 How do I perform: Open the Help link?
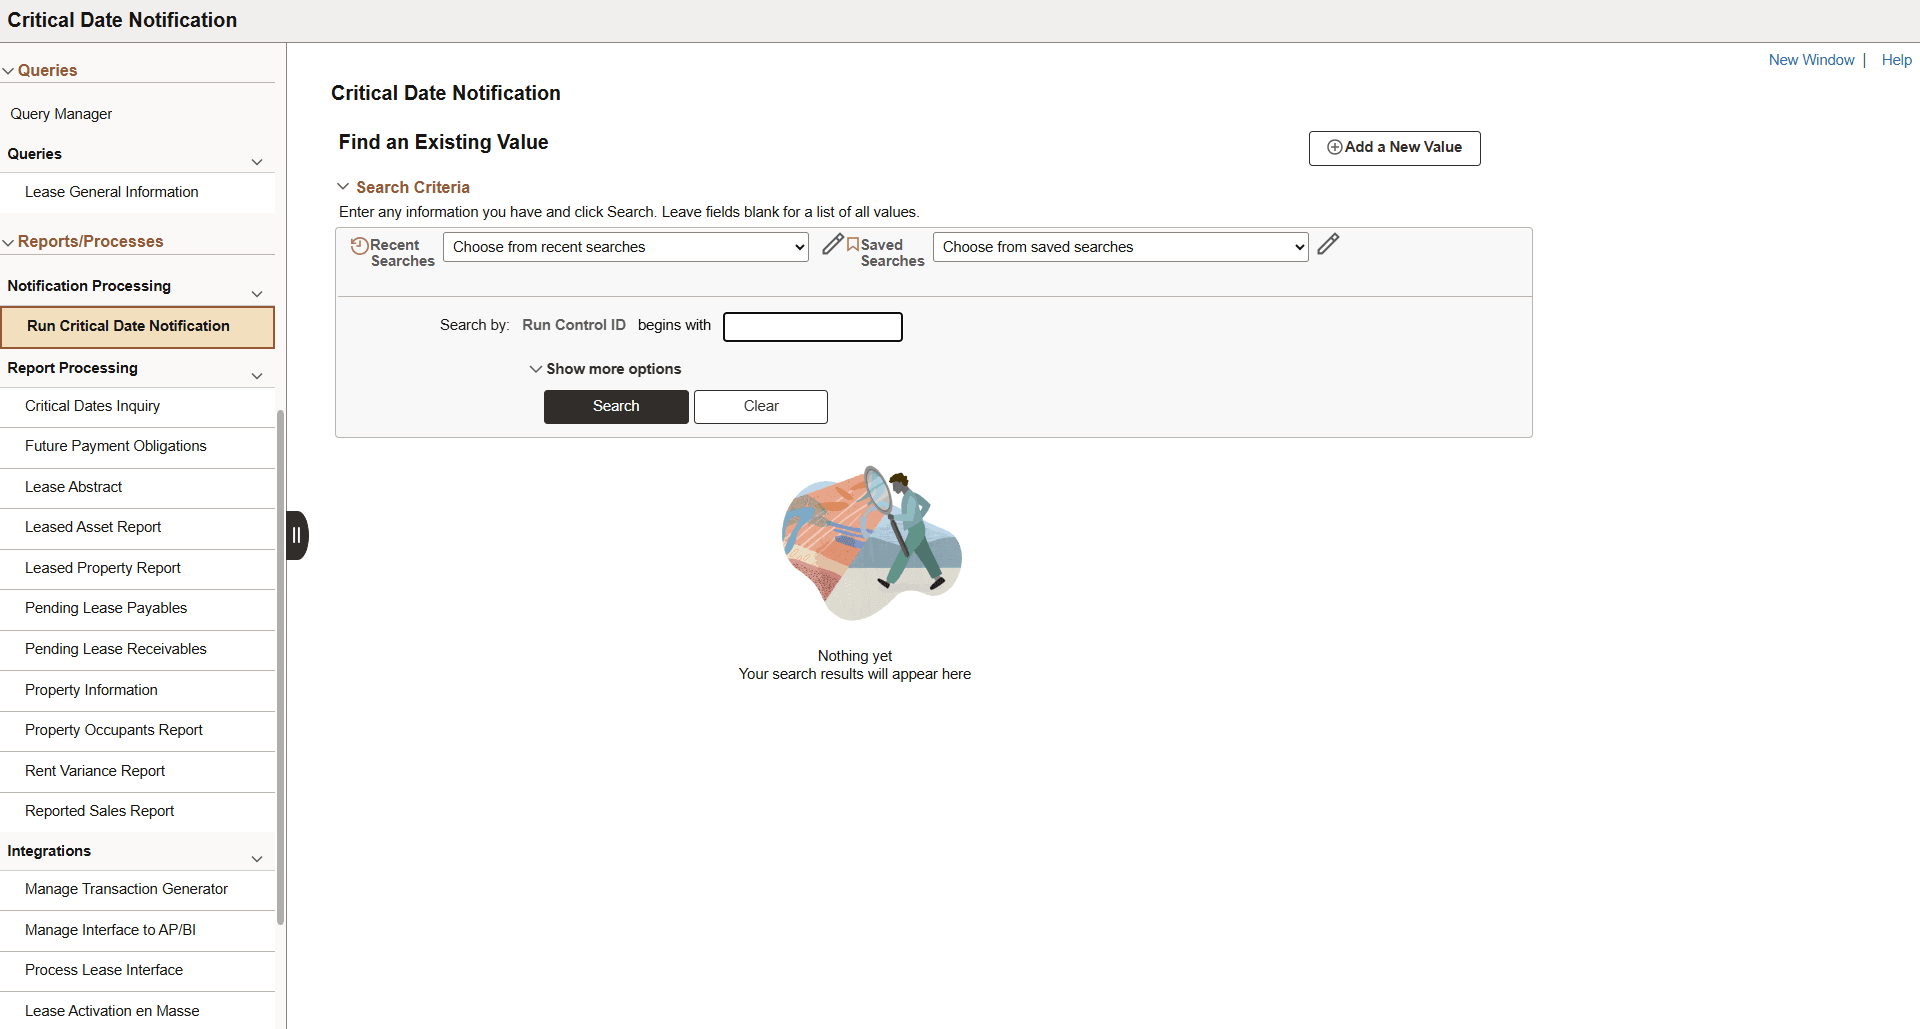tap(1896, 59)
